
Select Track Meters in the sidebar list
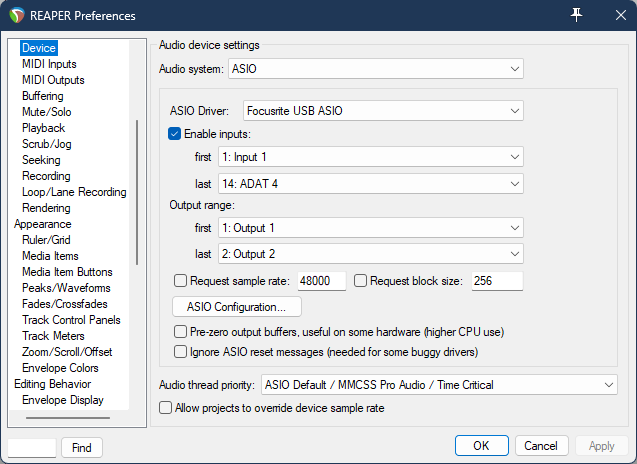(54, 336)
